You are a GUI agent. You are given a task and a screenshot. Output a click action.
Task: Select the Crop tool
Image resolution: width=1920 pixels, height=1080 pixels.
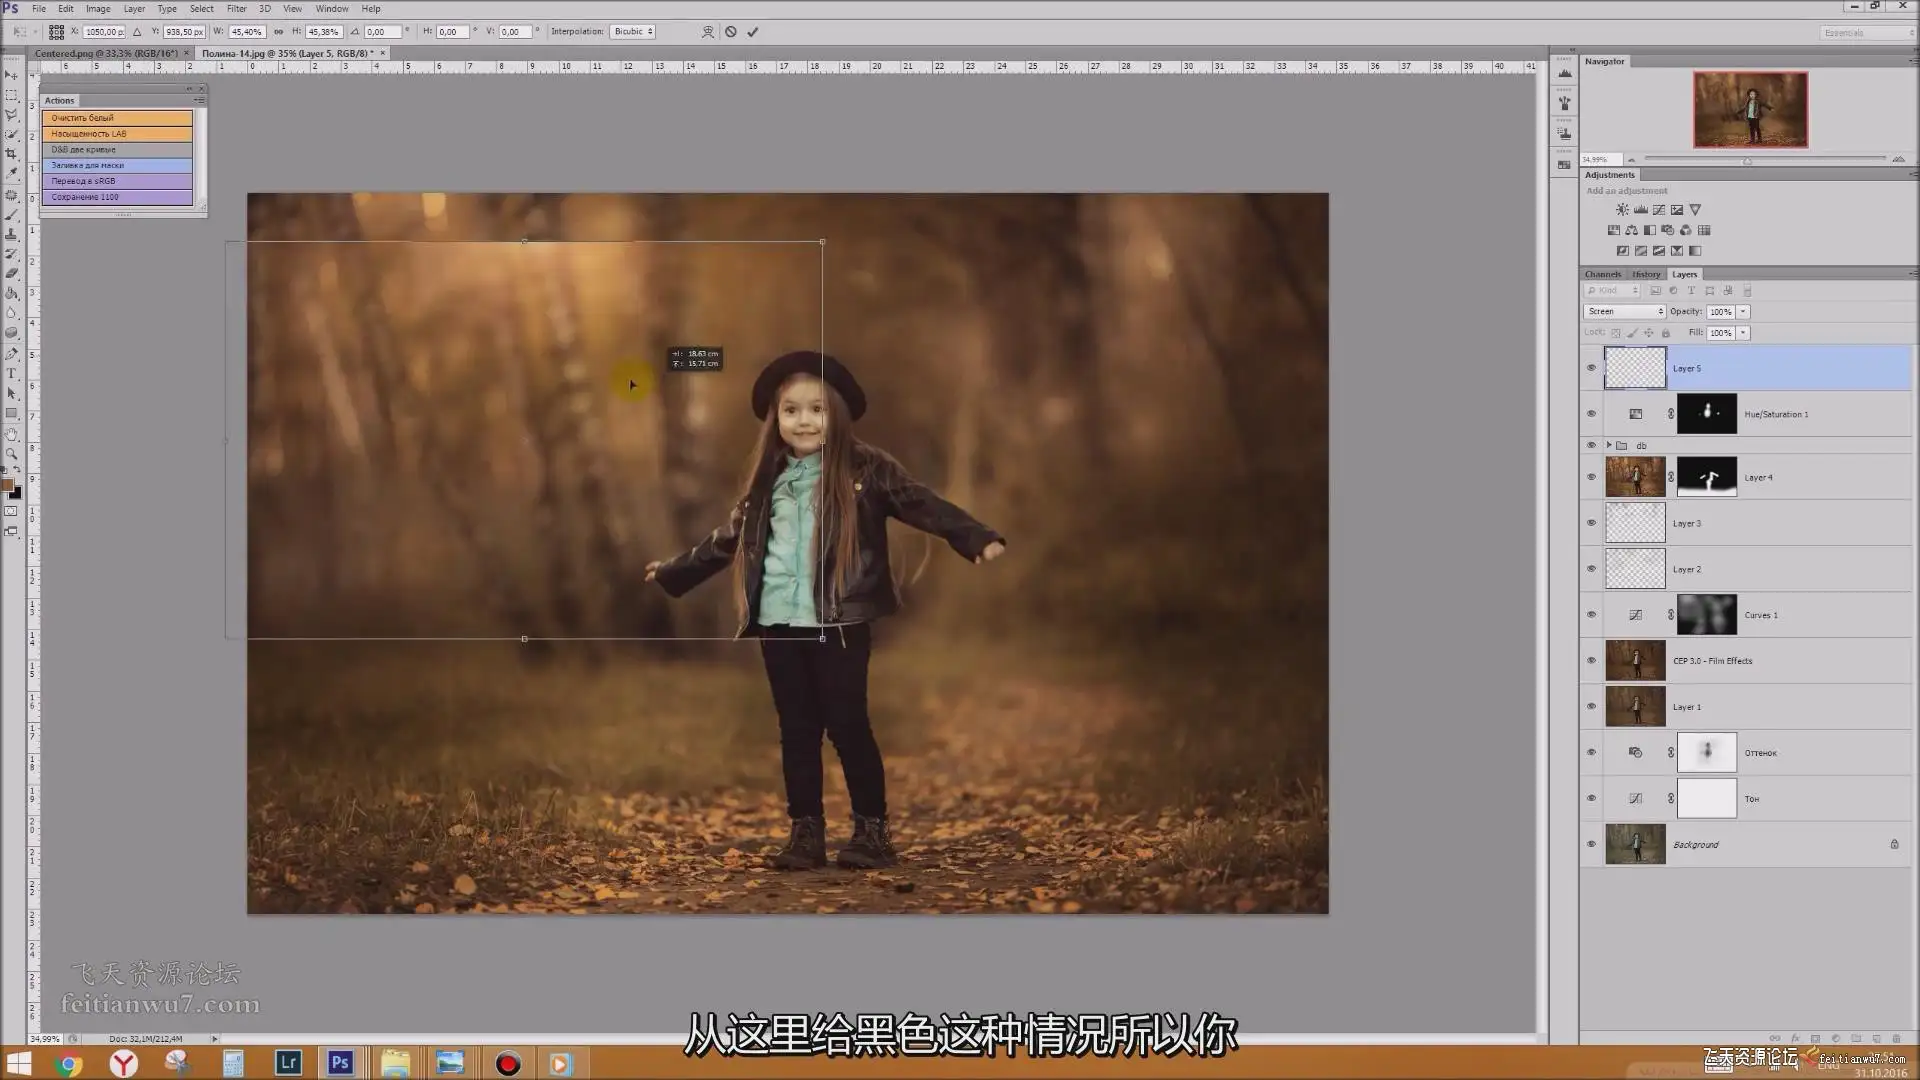[x=12, y=154]
